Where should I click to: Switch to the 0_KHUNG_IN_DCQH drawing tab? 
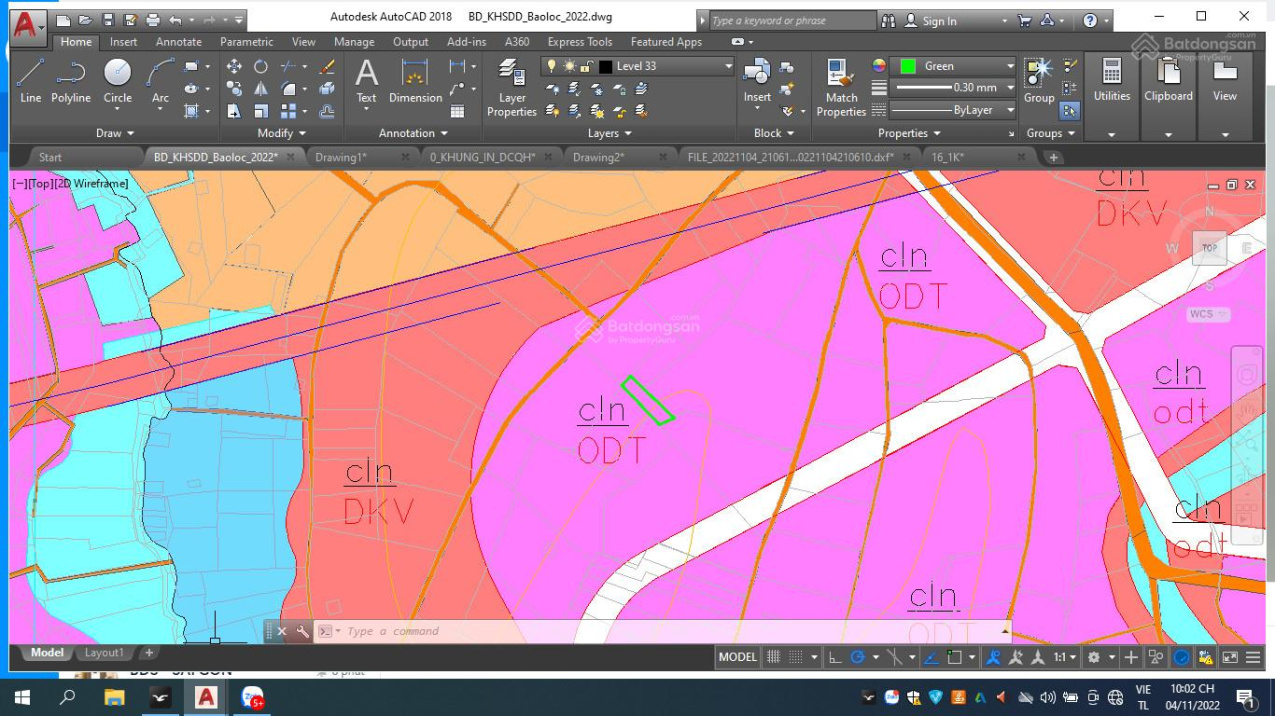pyautogui.click(x=482, y=157)
